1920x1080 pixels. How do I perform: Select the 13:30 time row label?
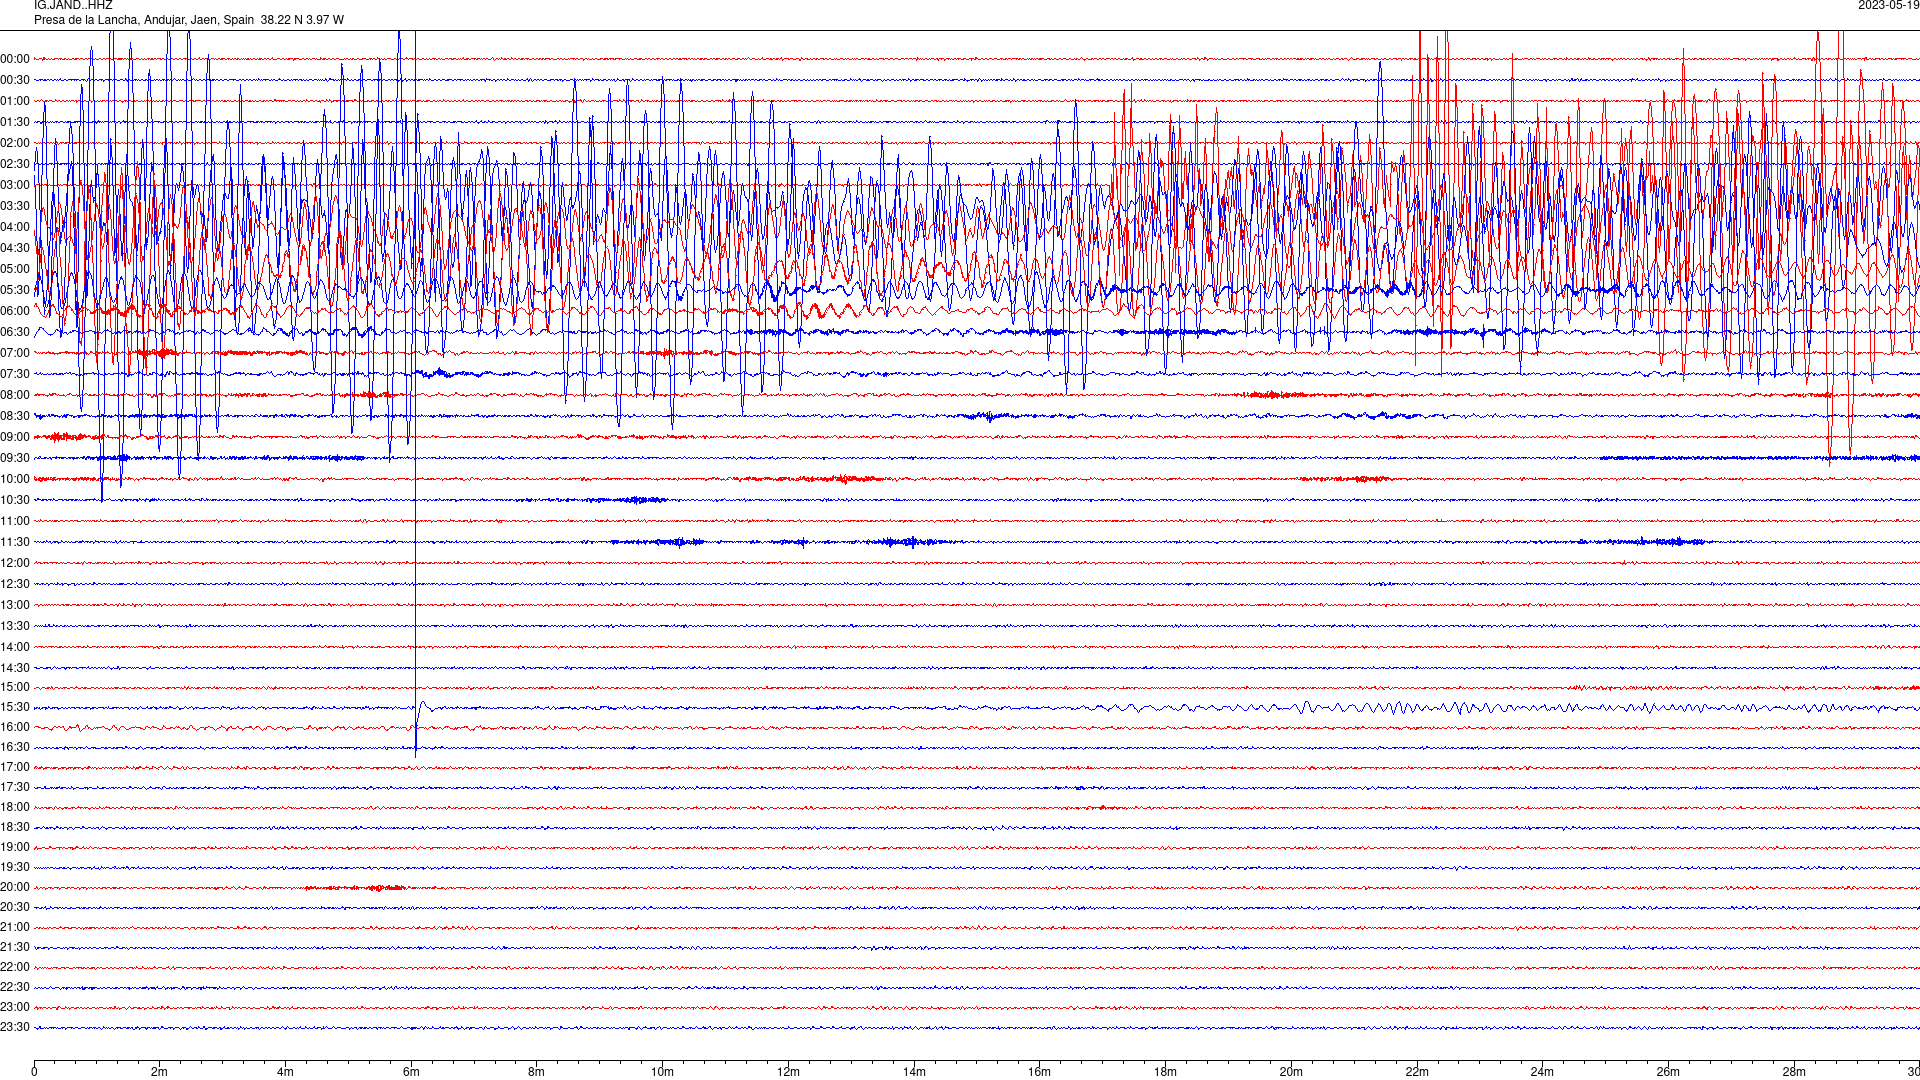pos(15,626)
